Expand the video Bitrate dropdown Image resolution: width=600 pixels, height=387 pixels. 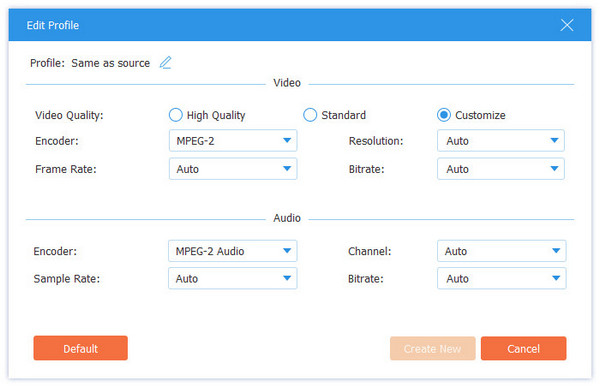point(501,169)
